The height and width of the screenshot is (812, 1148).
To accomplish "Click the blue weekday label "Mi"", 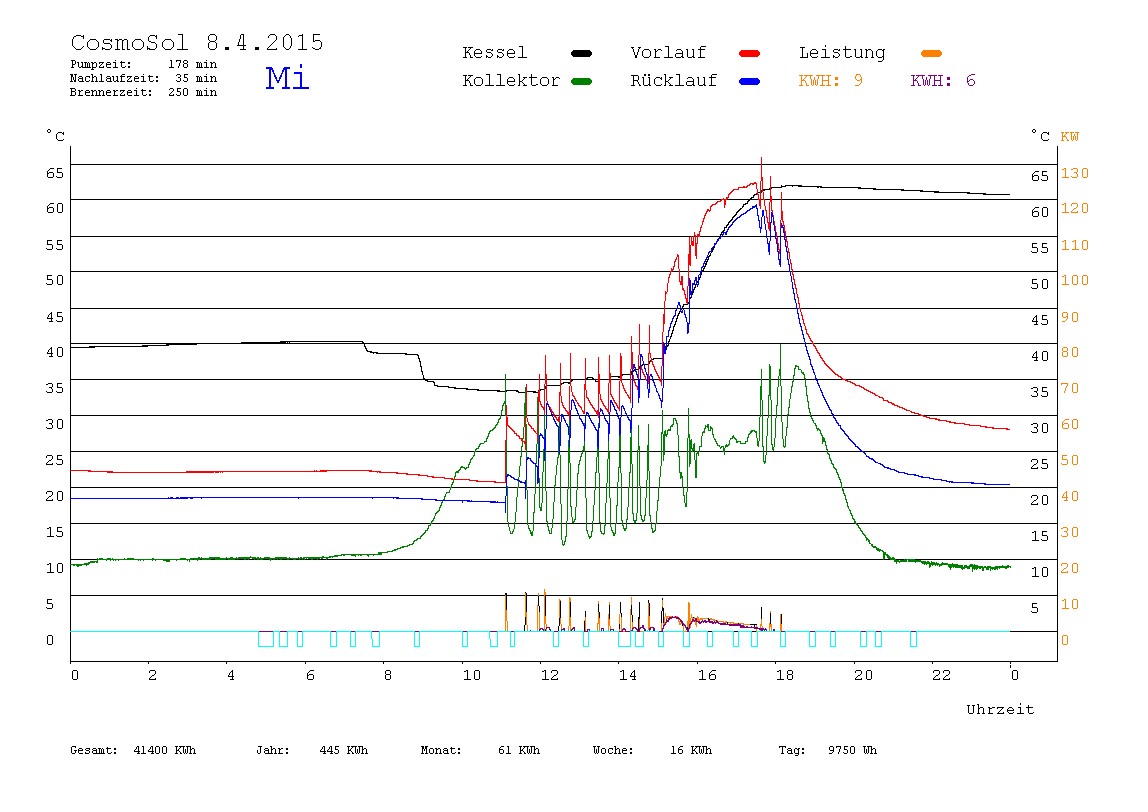I will [x=288, y=78].
